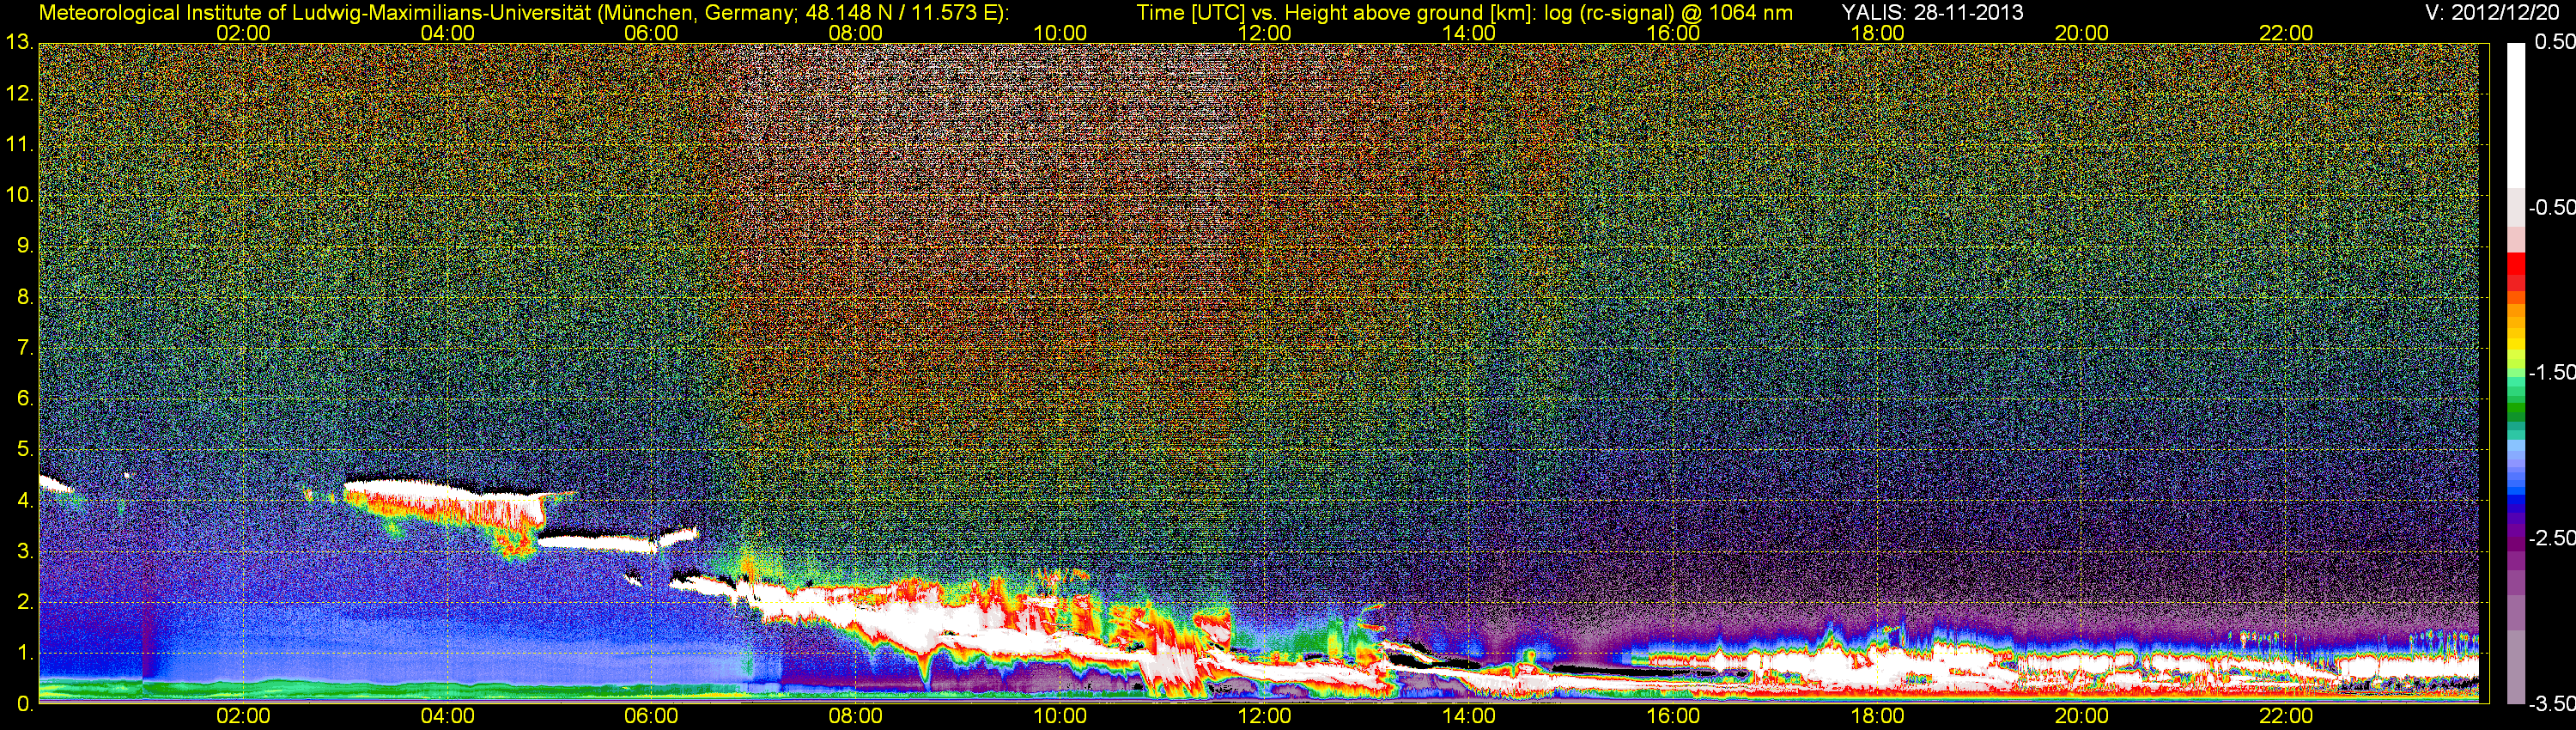Select the 13 km height axis label

(x=18, y=42)
